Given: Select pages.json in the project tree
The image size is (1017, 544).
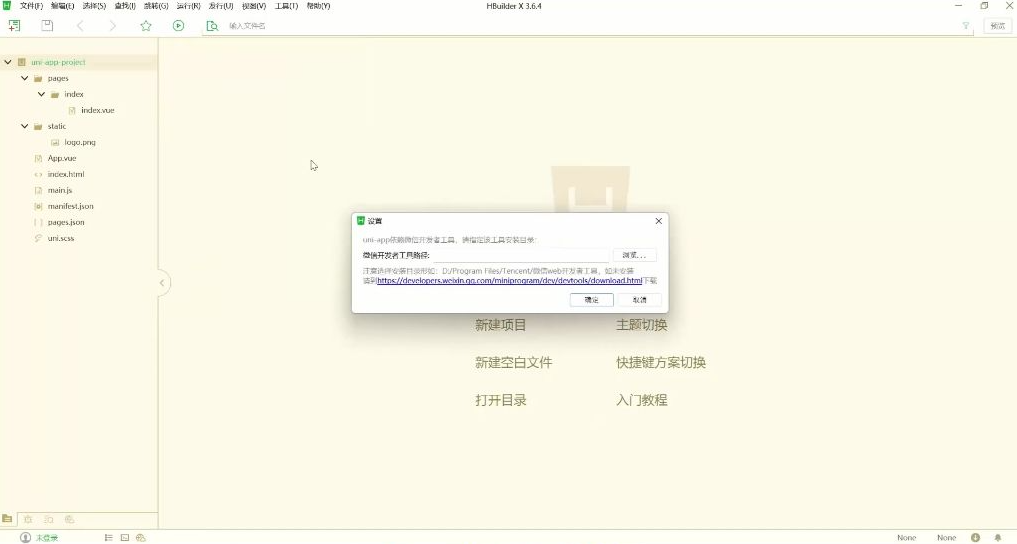Looking at the screenshot, I should pyautogui.click(x=66, y=222).
